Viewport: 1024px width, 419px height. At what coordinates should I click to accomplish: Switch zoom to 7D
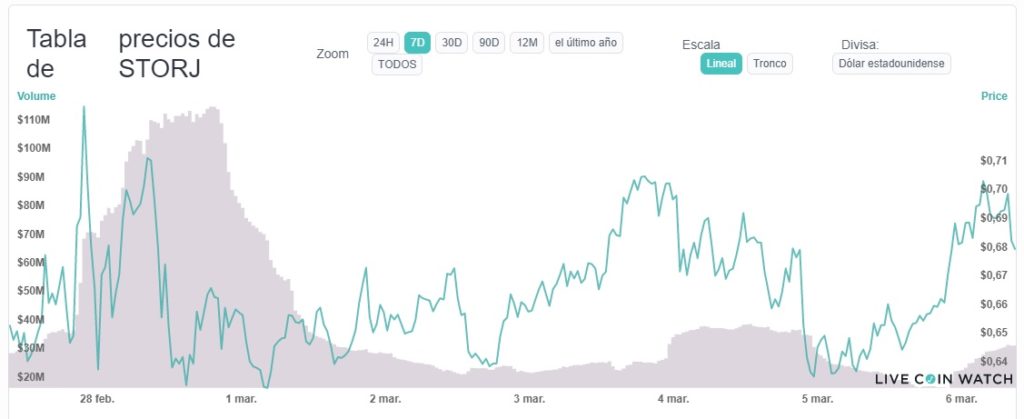[418, 42]
